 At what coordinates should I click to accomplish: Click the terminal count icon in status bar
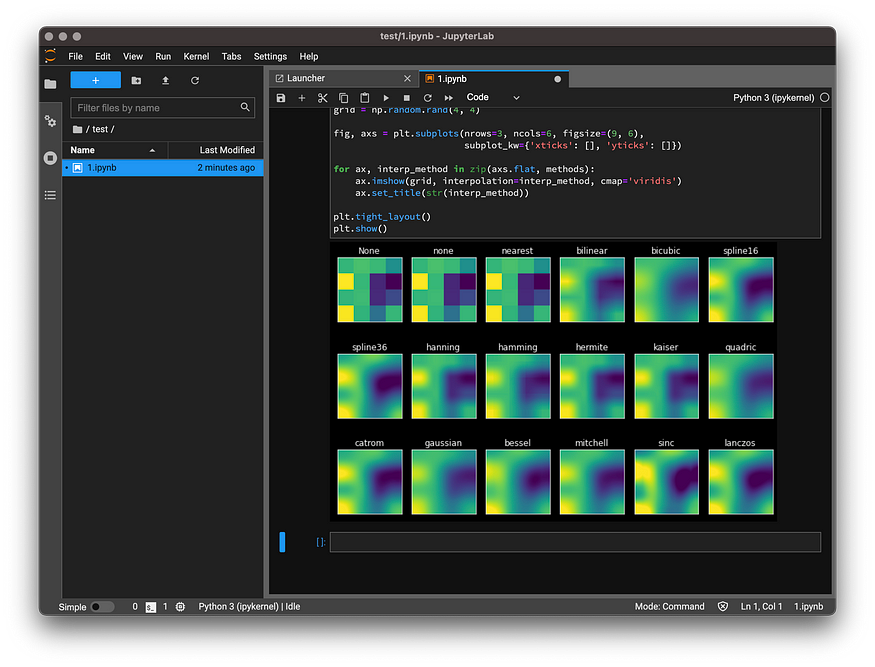click(x=151, y=607)
